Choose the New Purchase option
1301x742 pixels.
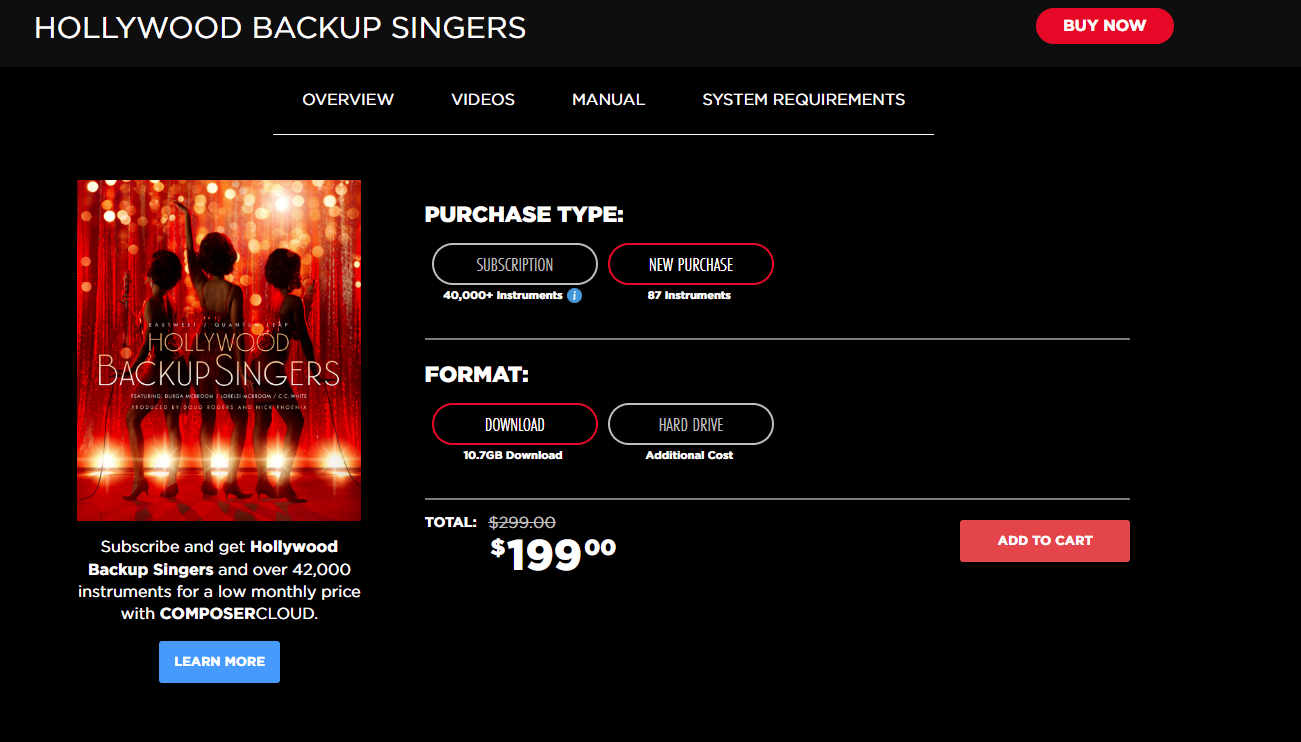[x=690, y=265]
